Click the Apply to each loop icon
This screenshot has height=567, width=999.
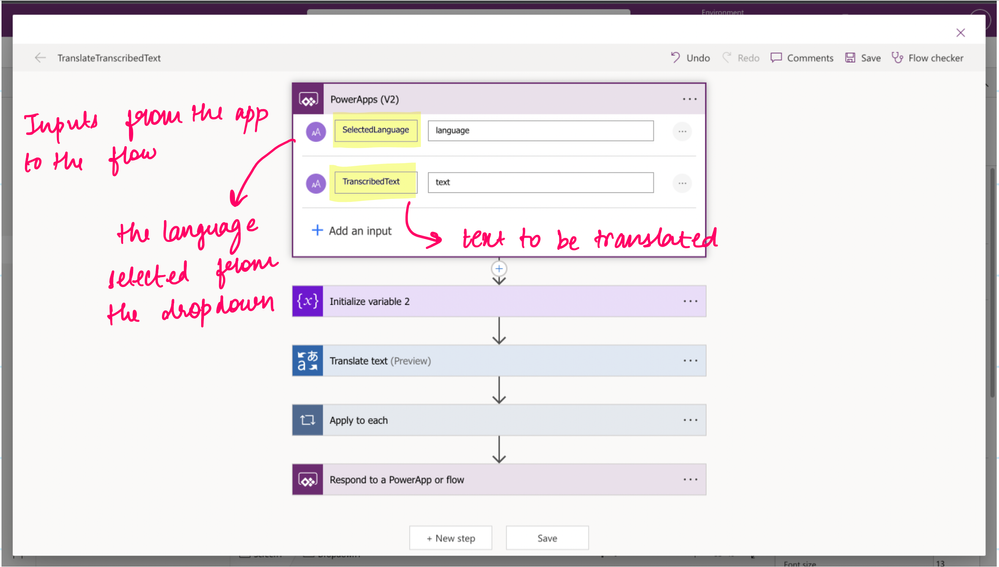(308, 420)
